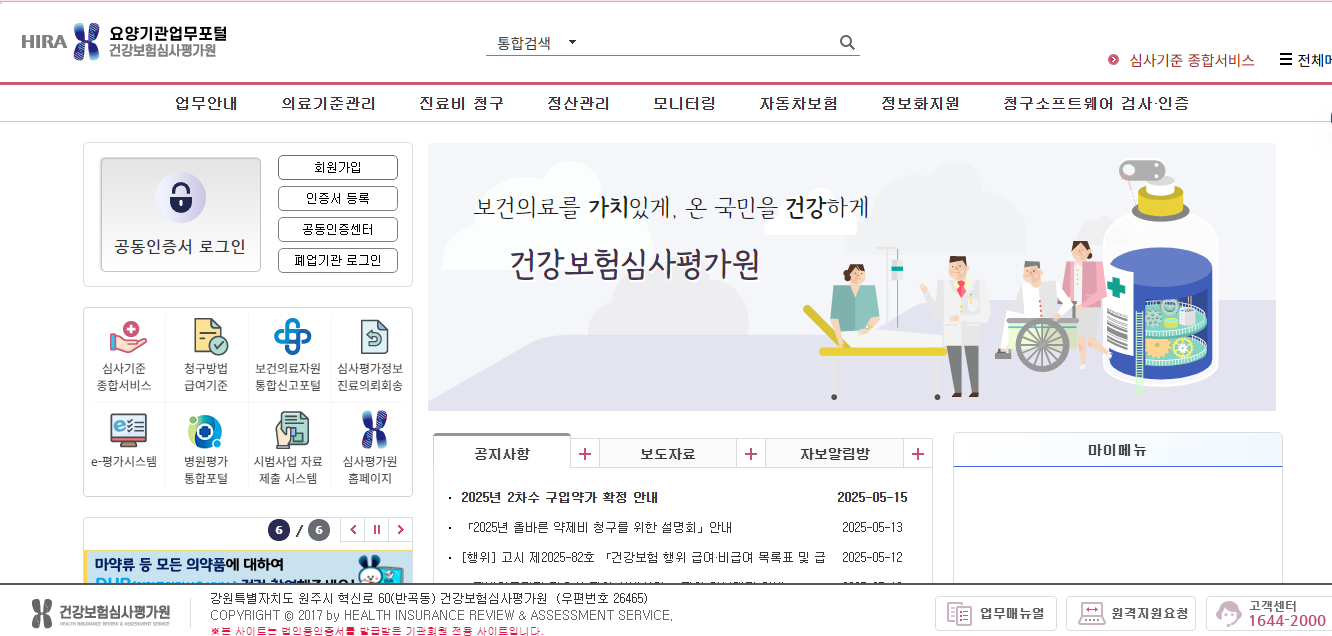Click the 업무매뉴얼 footer button
1332x636 pixels.
click(996, 613)
